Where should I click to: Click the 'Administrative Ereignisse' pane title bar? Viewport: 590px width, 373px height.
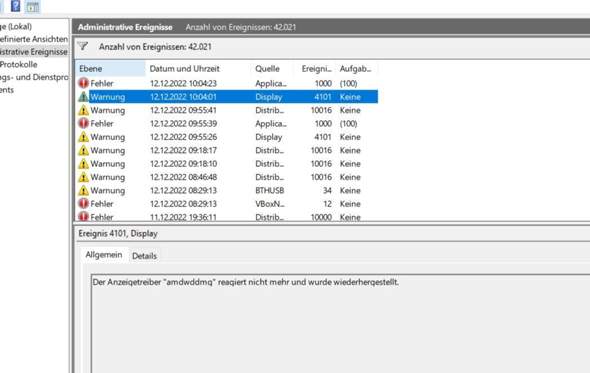click(x=331, y=27)
